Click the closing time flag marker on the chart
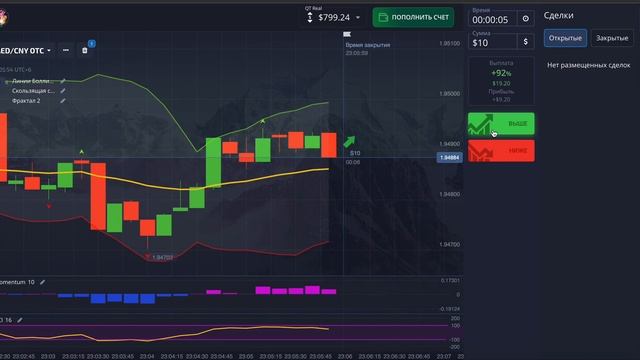 tap(347, 34)
